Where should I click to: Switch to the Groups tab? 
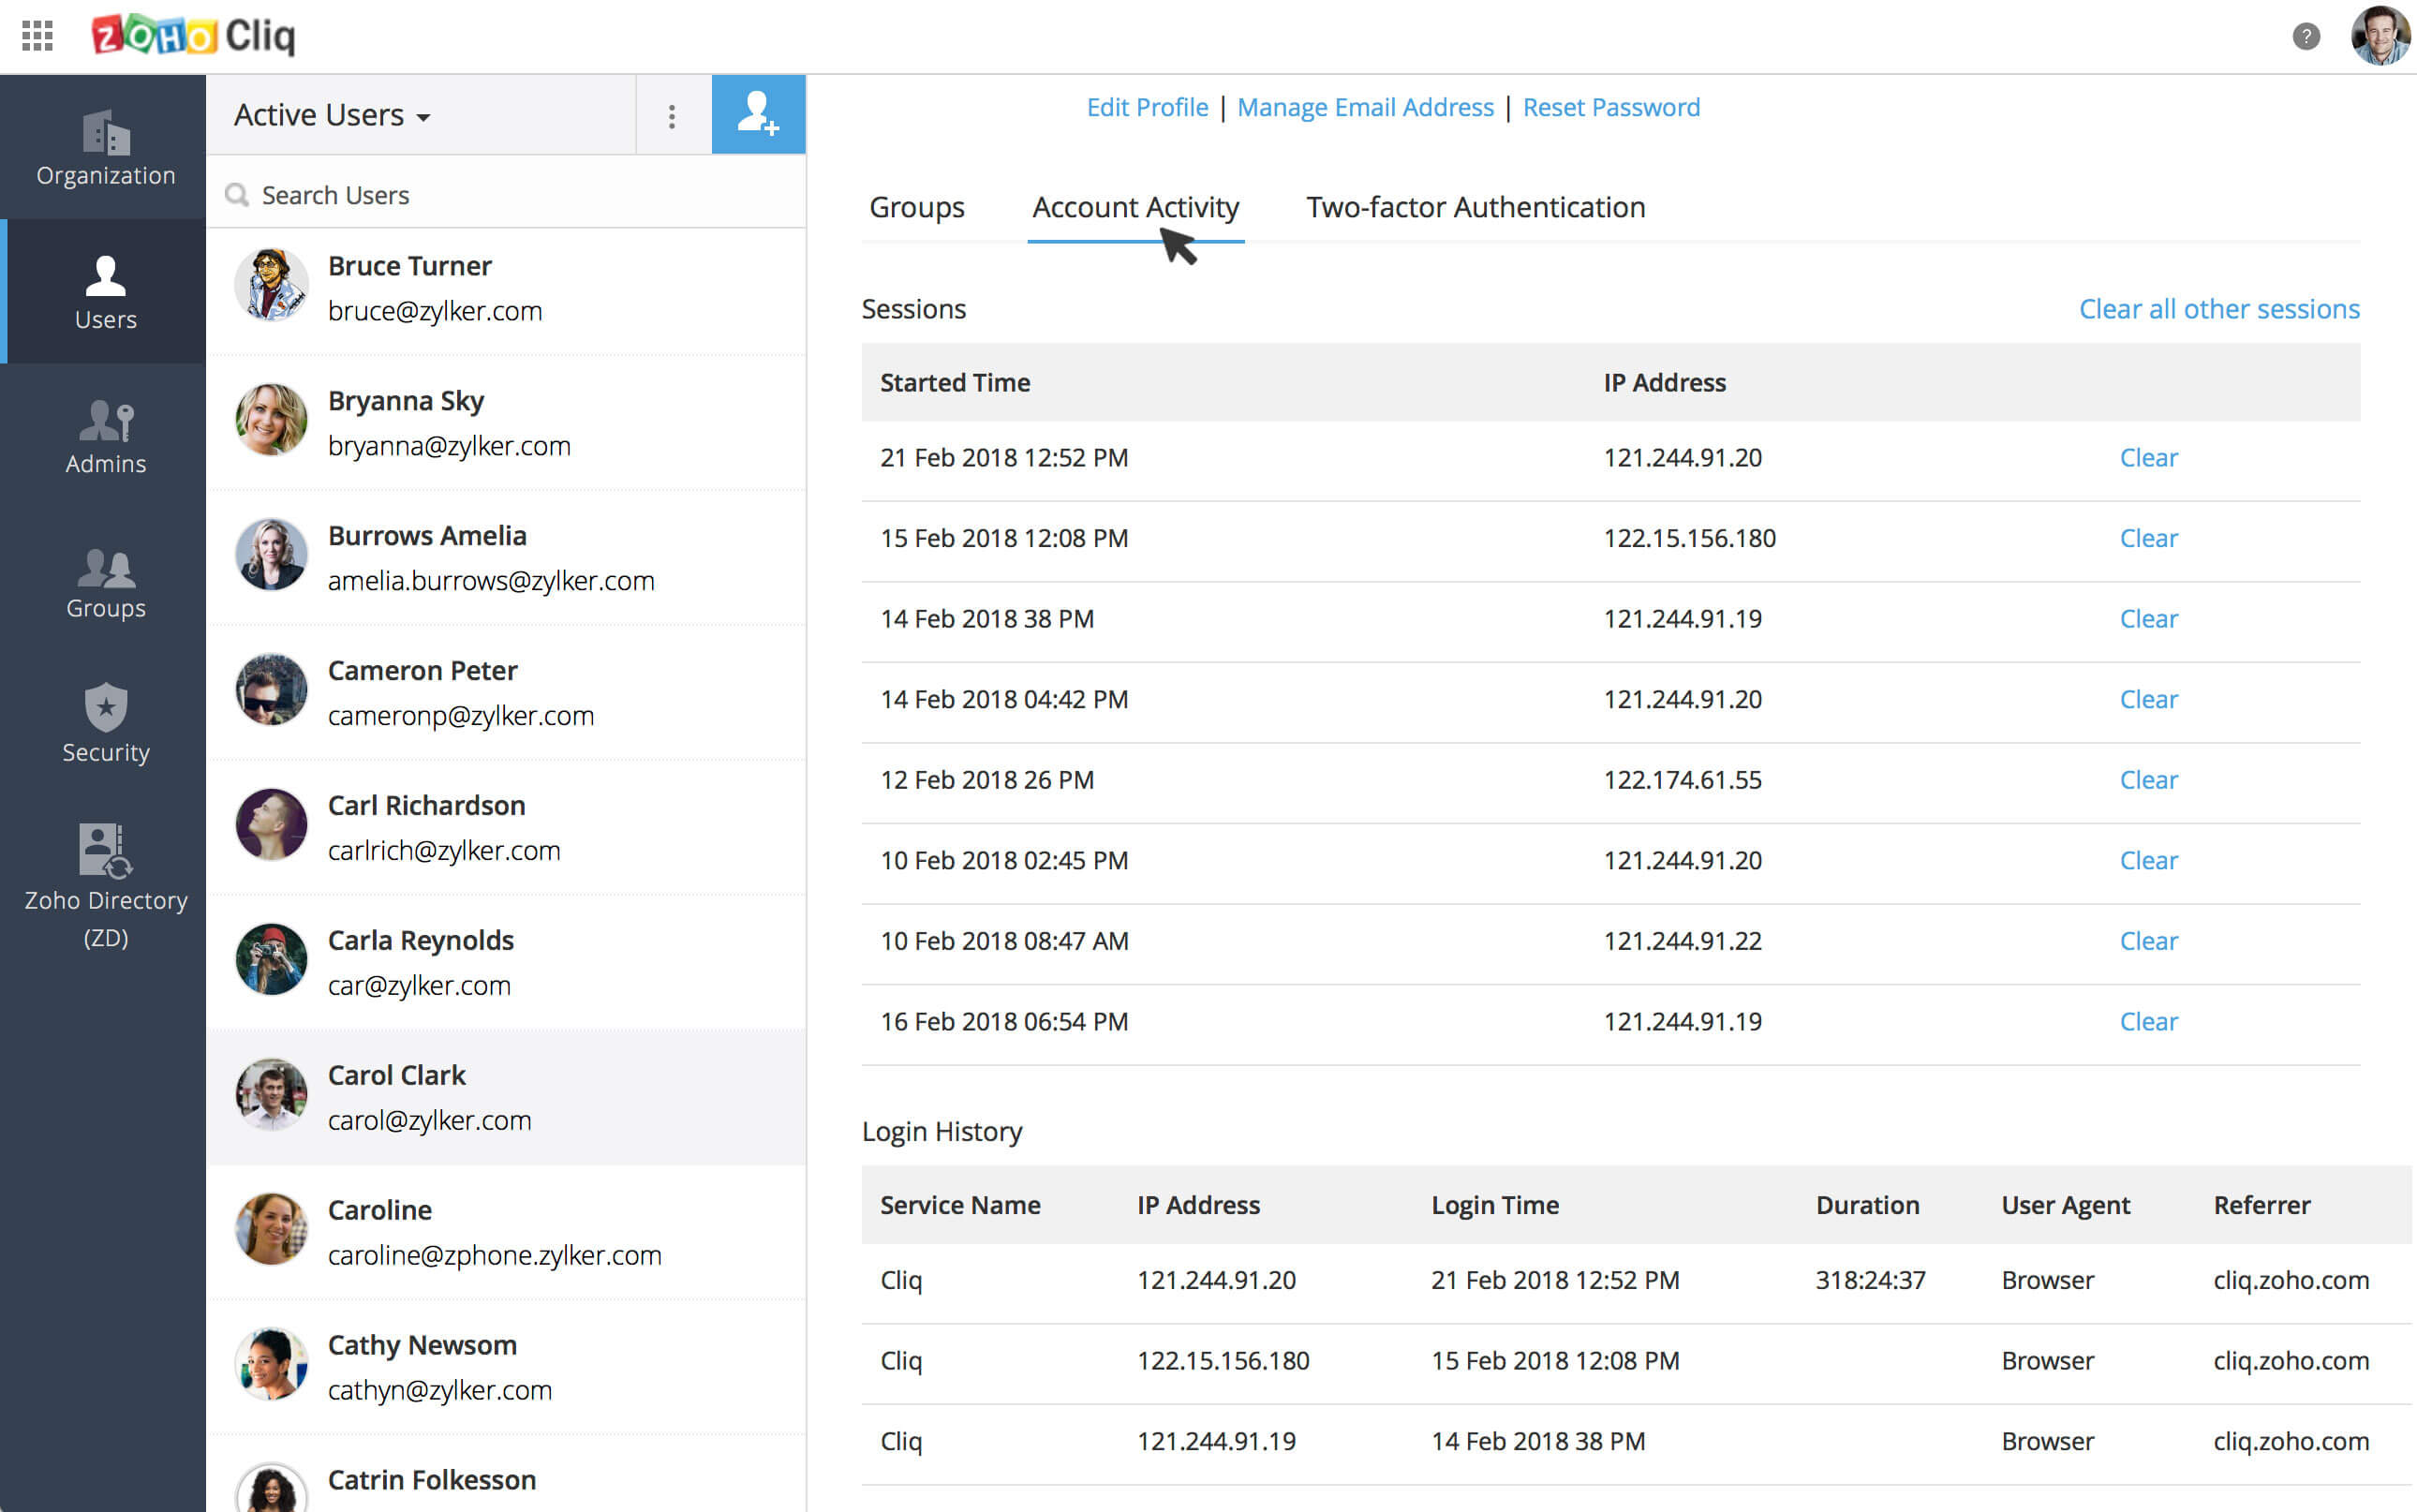click(916, 207)
